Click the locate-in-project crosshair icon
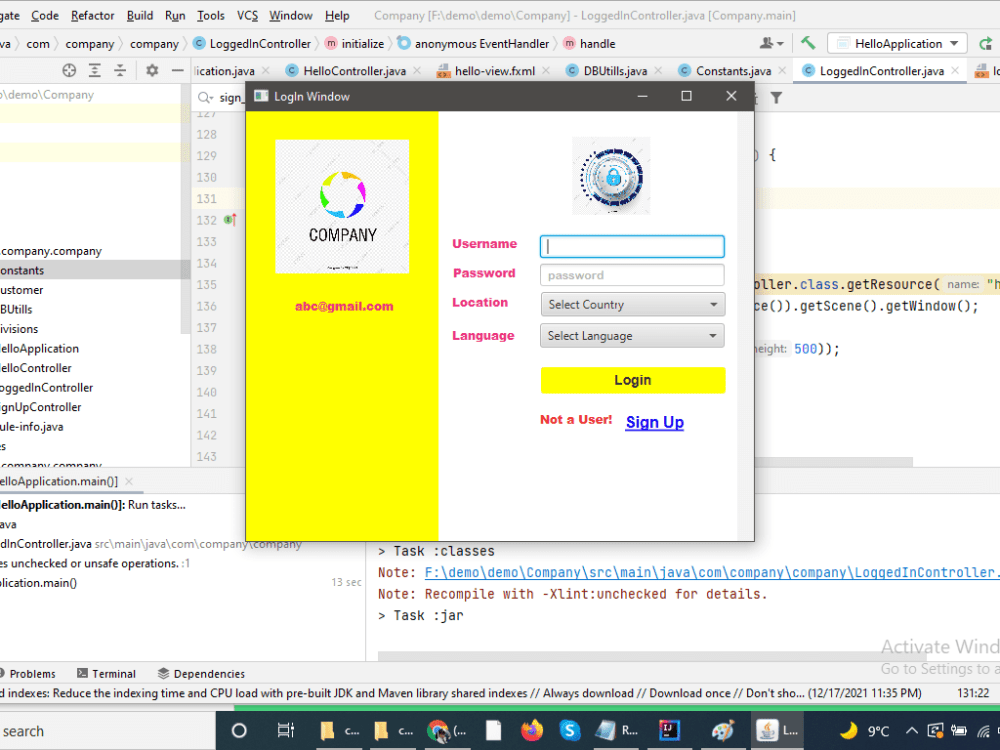The height and width of the screenshot is (750, 1000). [x=69, y=71]
